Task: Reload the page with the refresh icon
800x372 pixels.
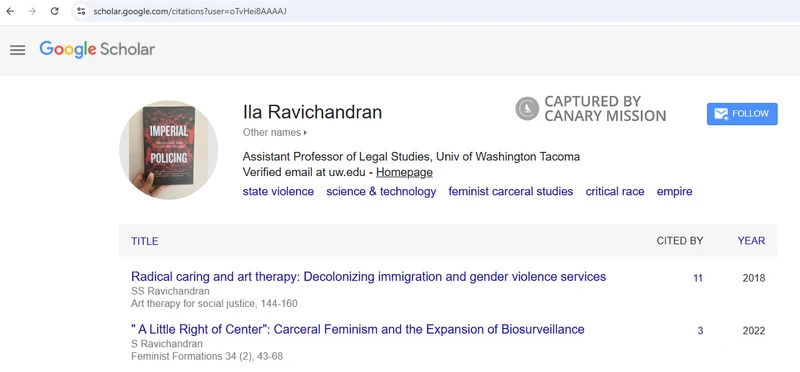Action: point(55,11)
